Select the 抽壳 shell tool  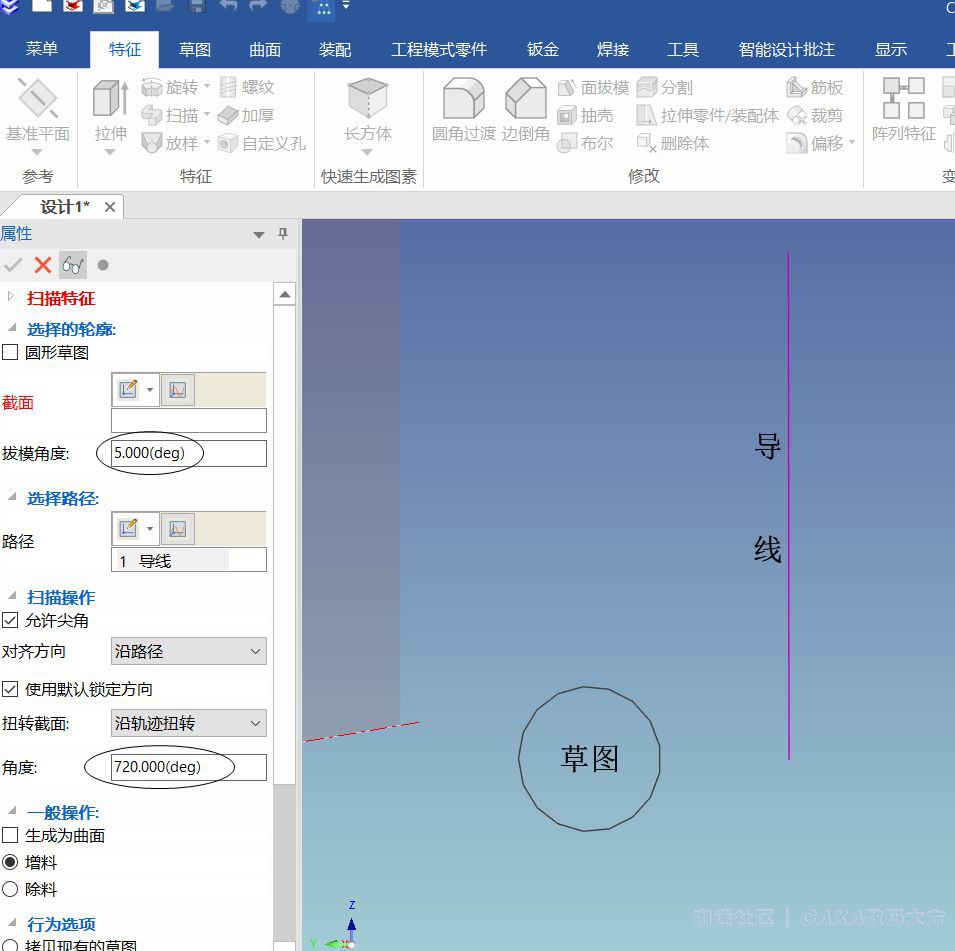(x=585, y=115)
